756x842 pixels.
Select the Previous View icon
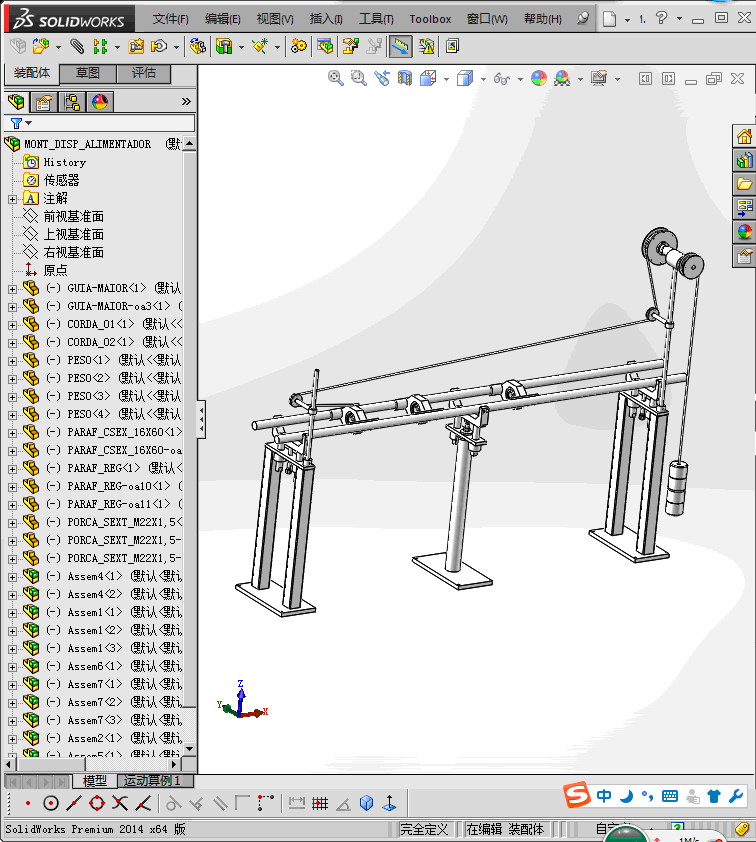coord(382,78)
